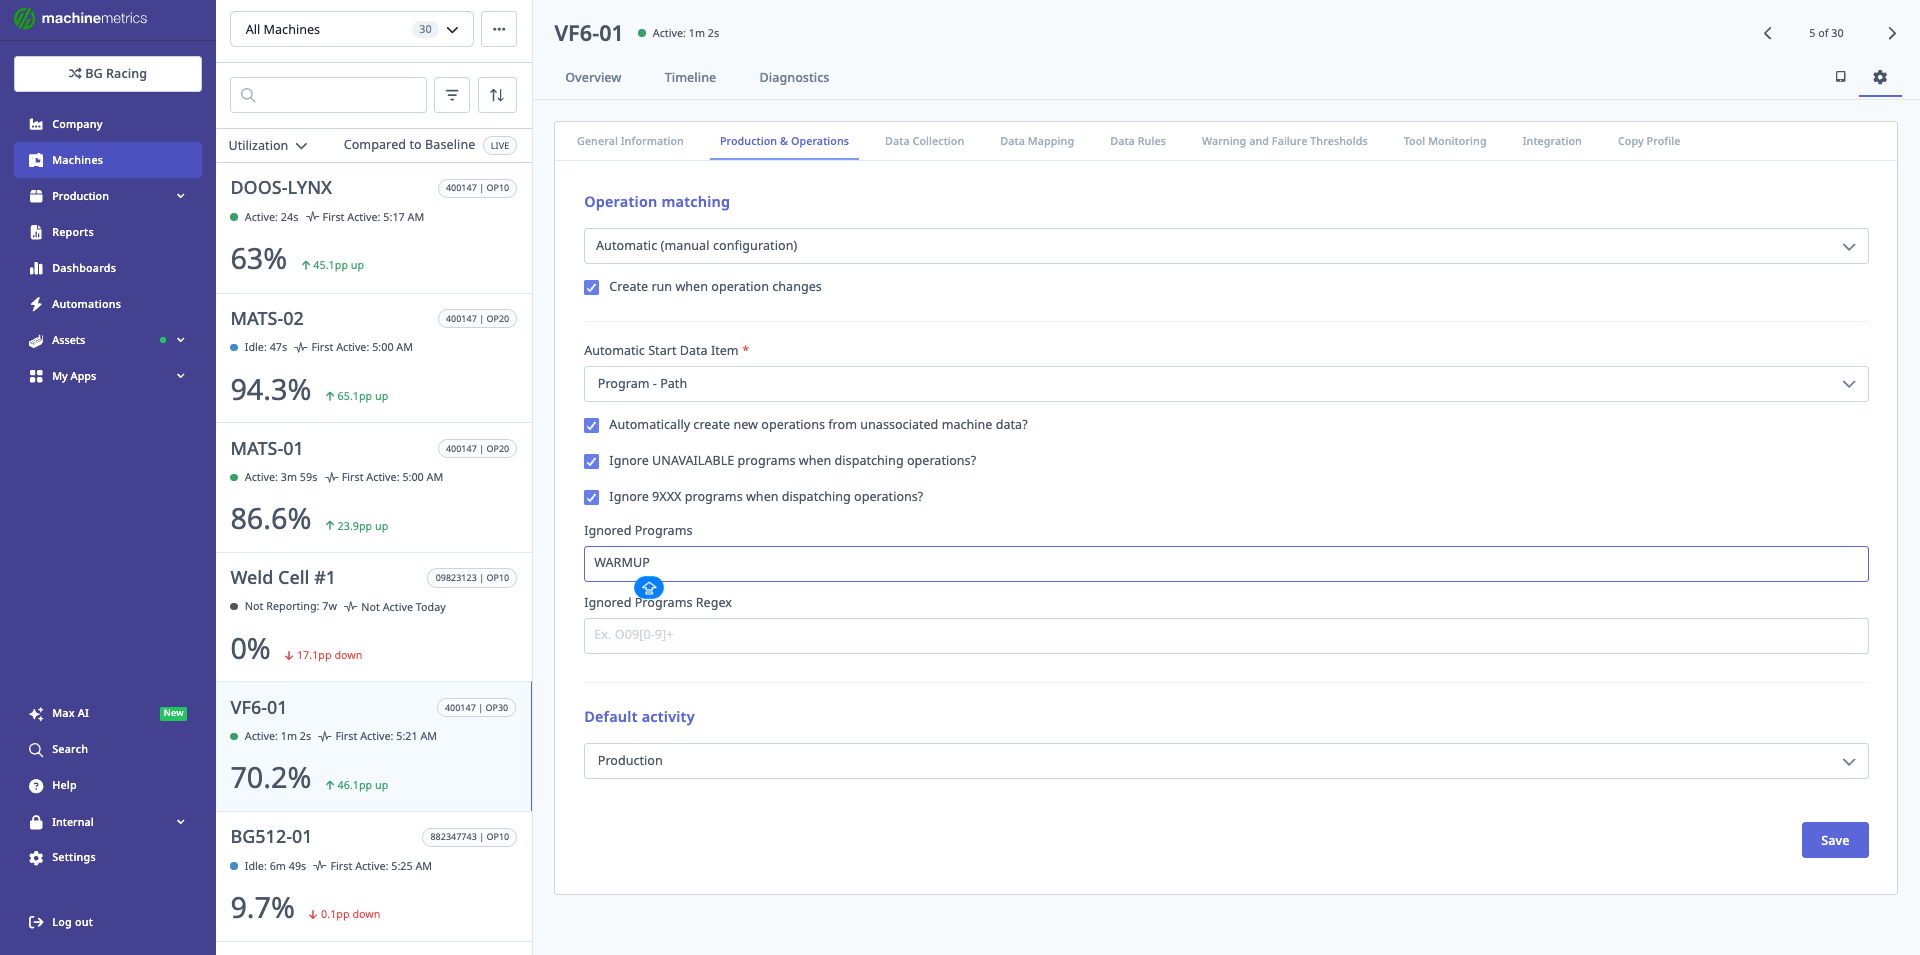The image size is (1920, 955).
Task: Open Max AI from the sidebar
Action: [x=70, y=713]
